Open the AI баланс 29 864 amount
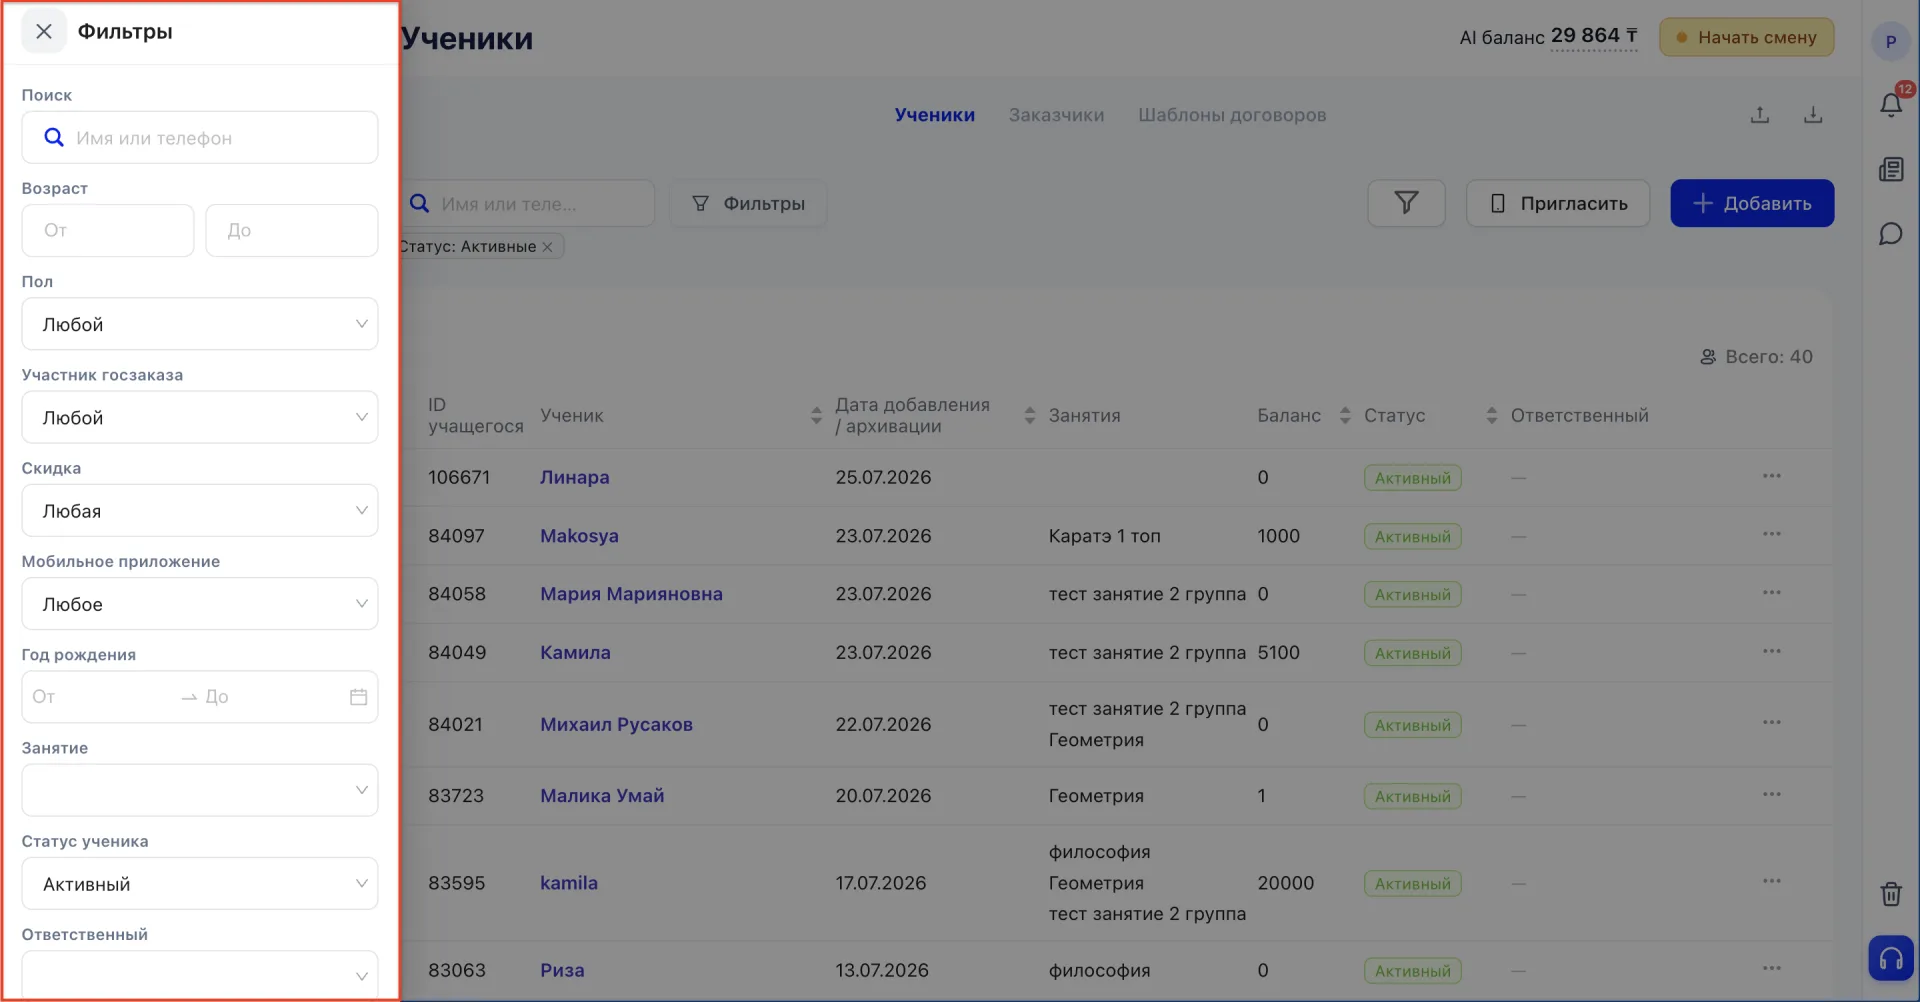The height and width of the screenshot is (1002, 1920). coord(1594,36)
